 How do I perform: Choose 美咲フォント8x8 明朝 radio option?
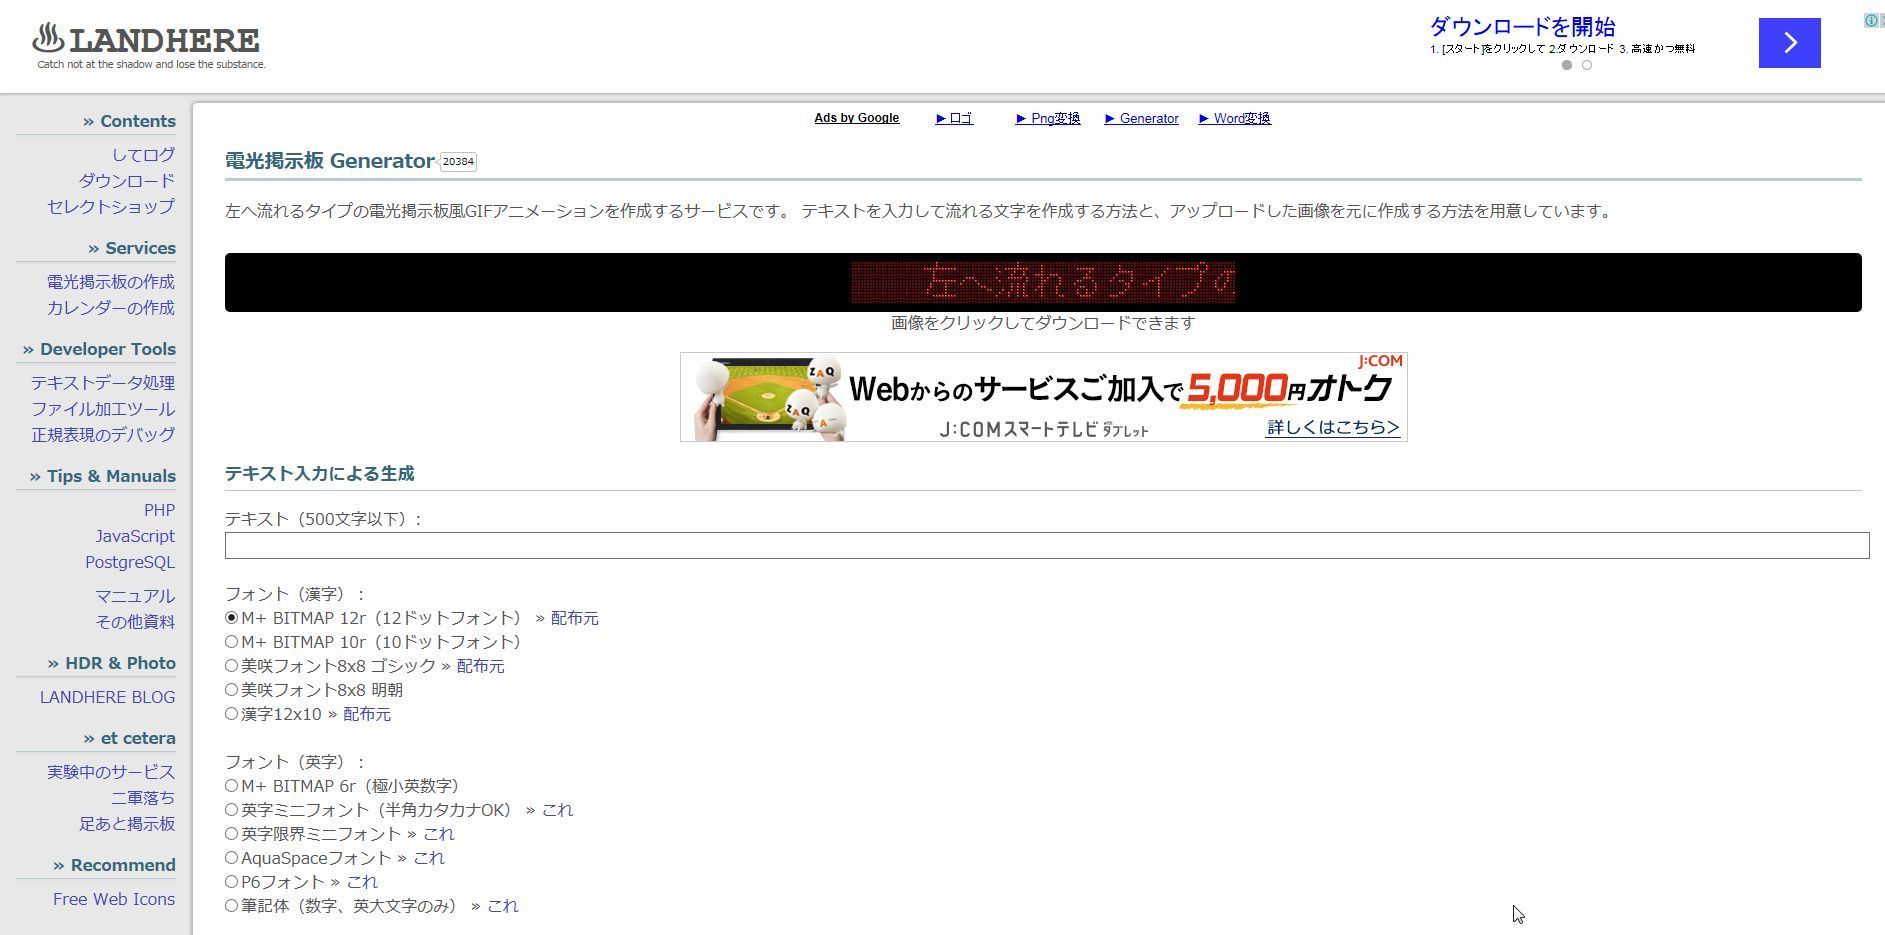[x=232, y=690]
